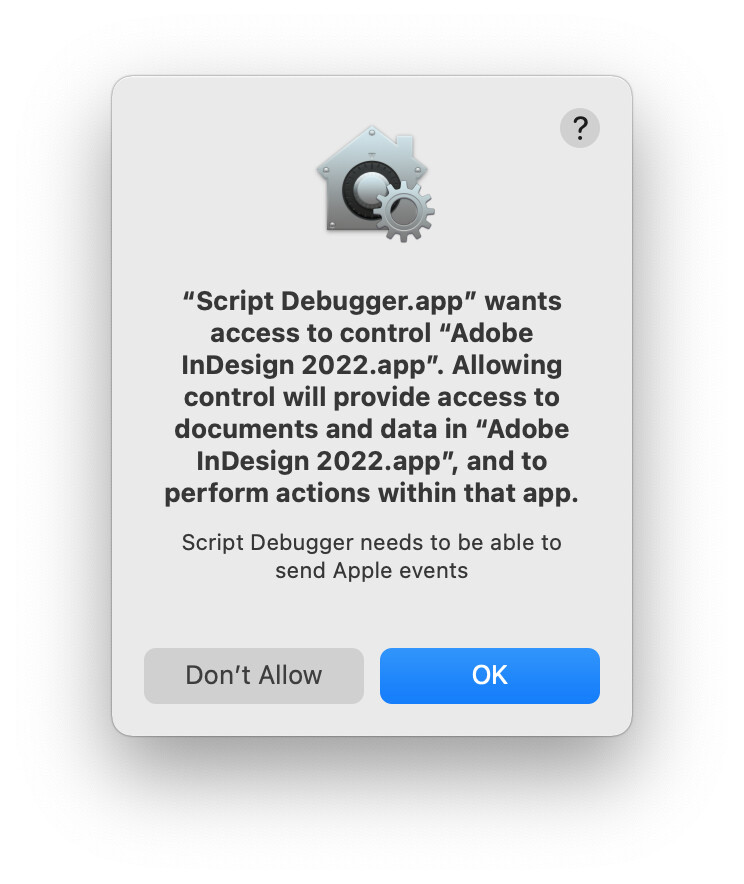
Task: Click the gear overlay on the security icon
Action: click(405, 211)
